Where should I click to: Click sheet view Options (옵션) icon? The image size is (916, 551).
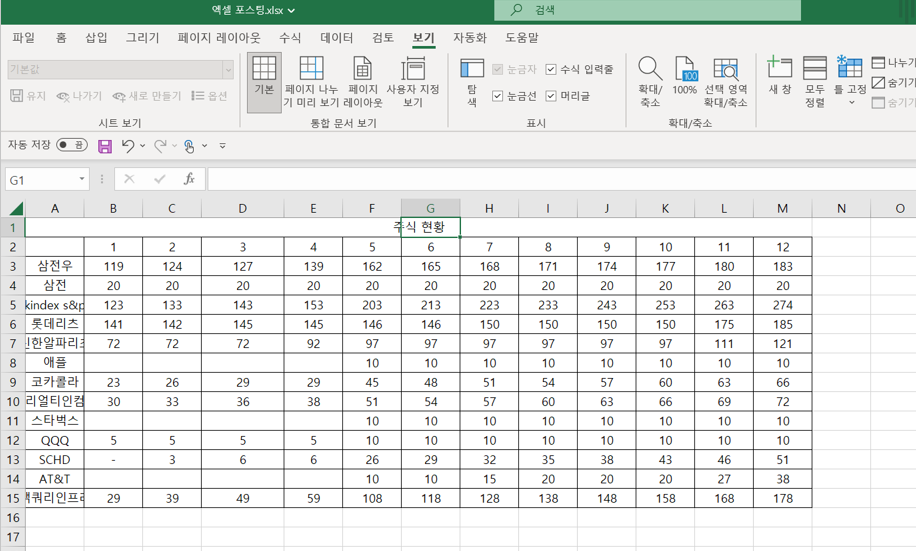coord(198,95)
